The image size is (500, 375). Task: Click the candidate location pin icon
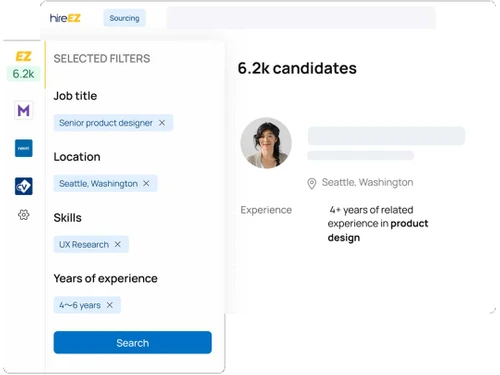pos(312,183)
